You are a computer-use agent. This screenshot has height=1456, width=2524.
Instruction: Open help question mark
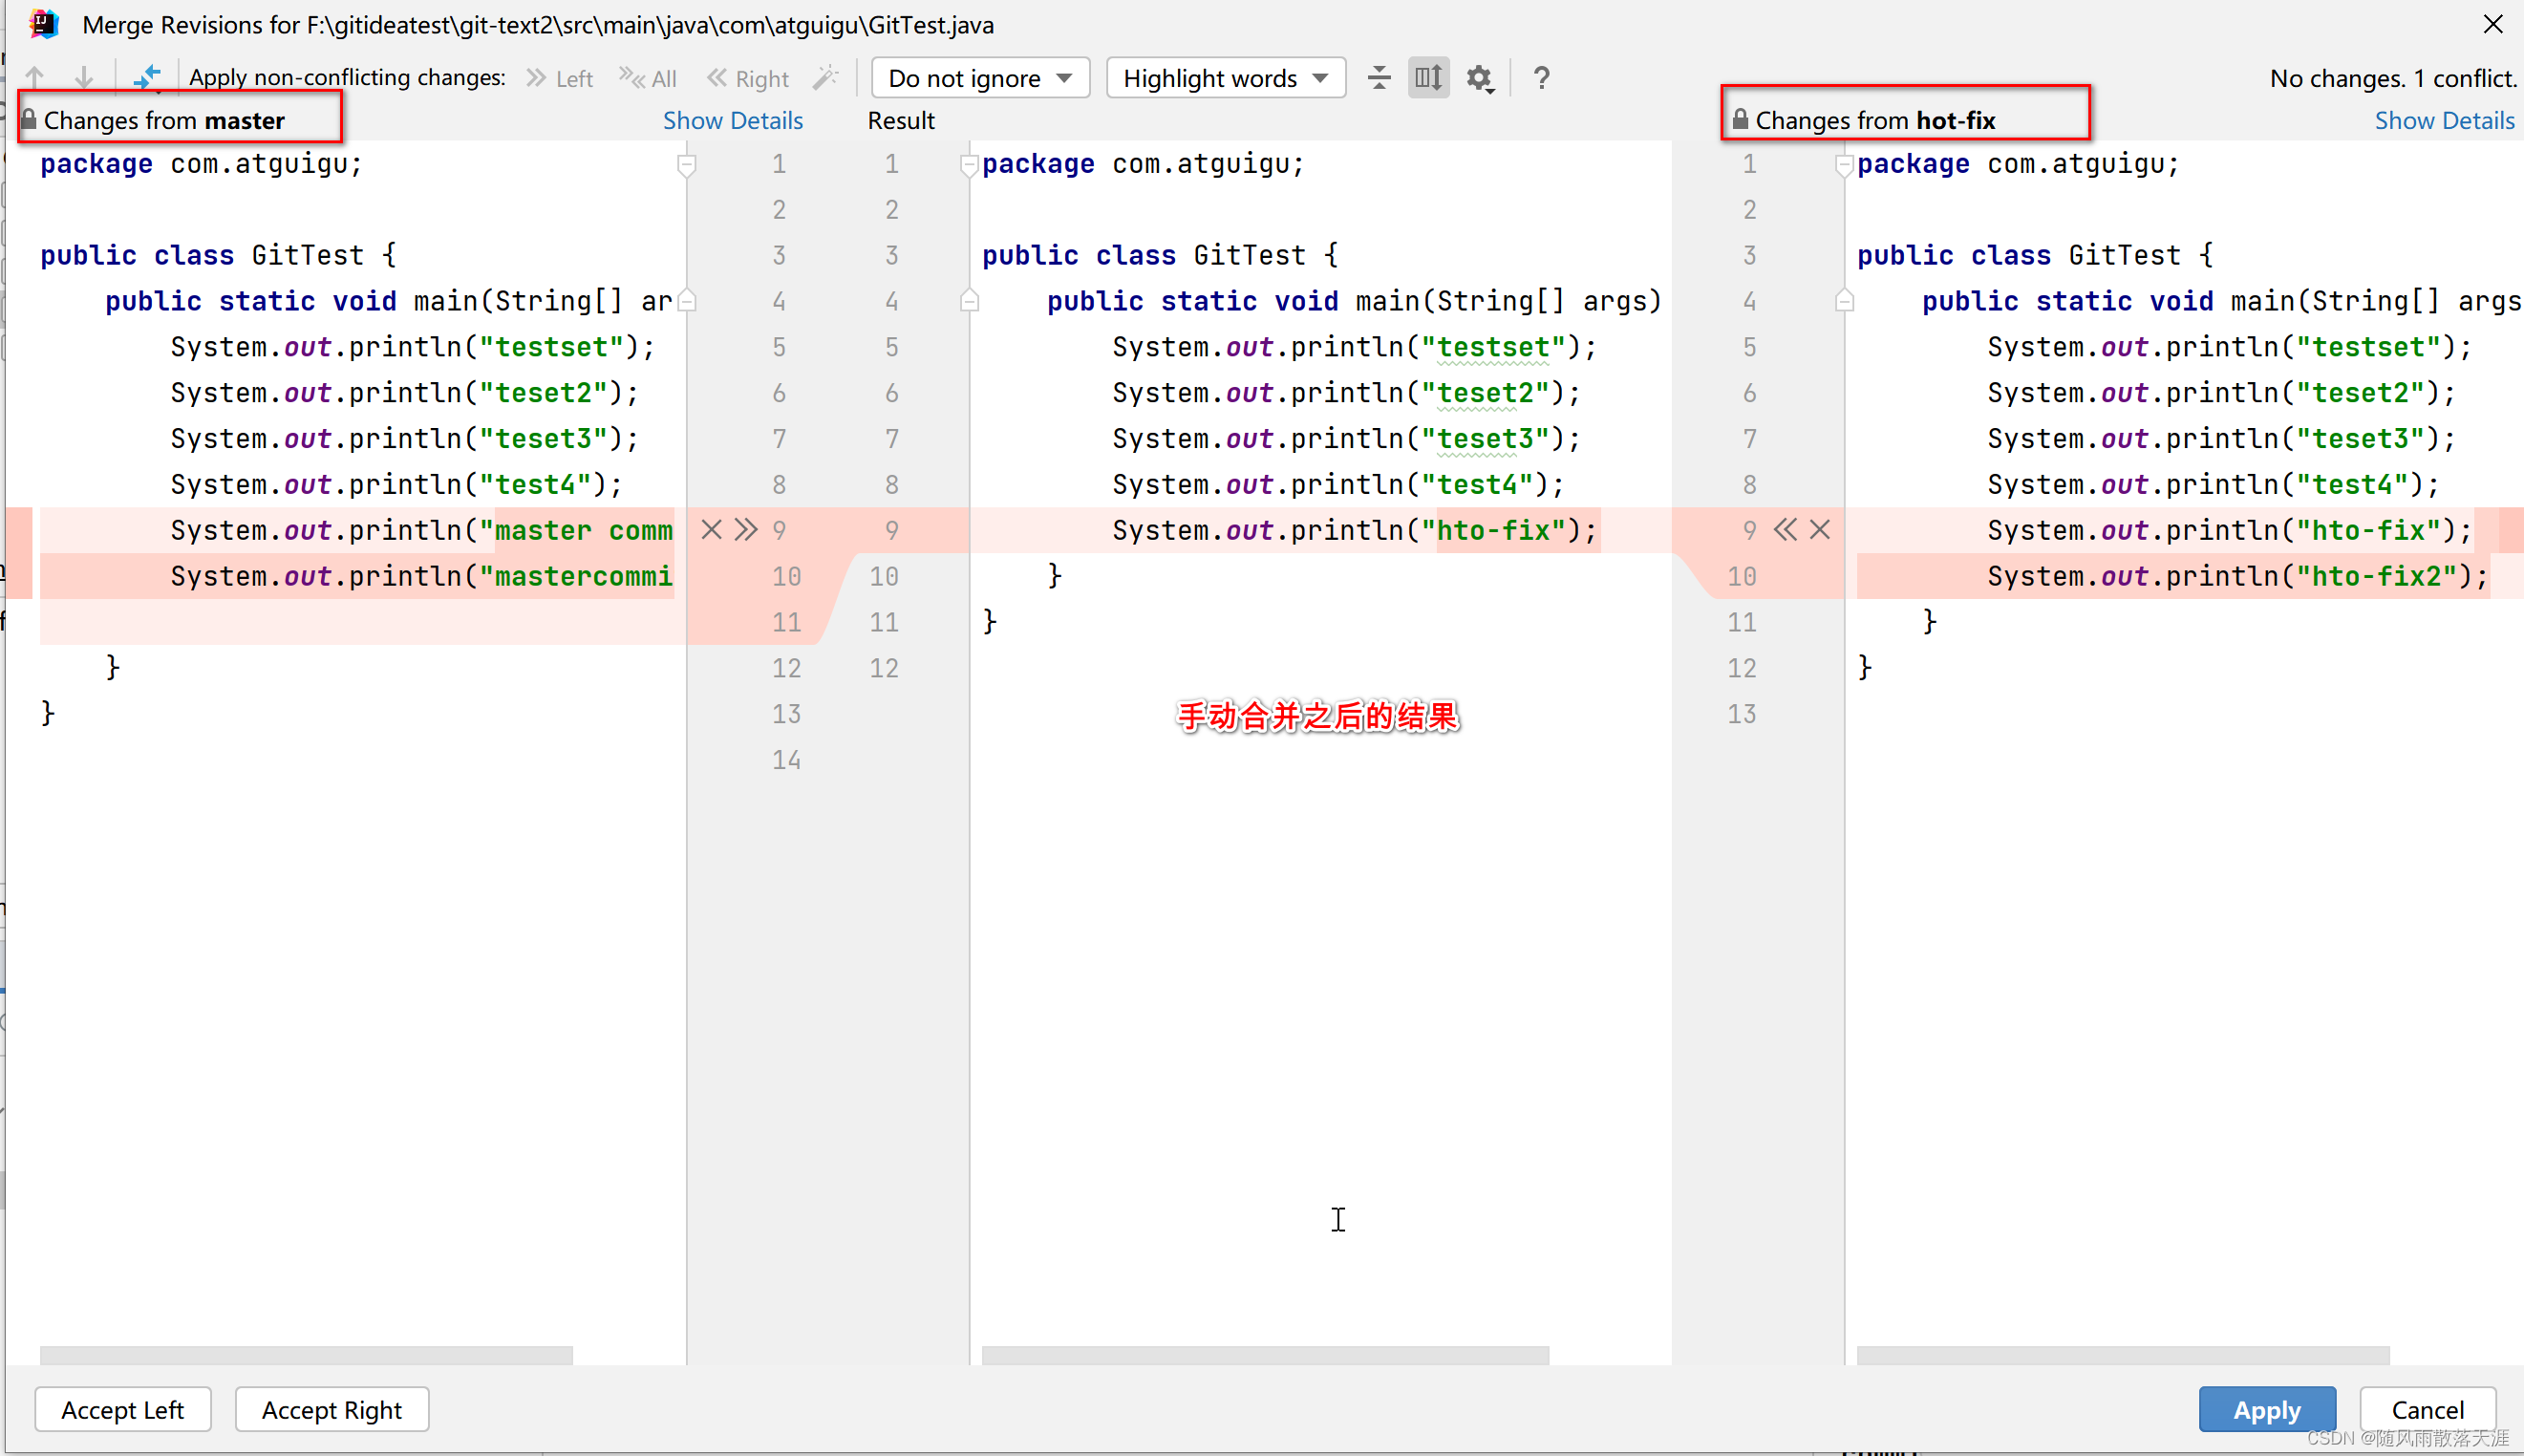1541,77
